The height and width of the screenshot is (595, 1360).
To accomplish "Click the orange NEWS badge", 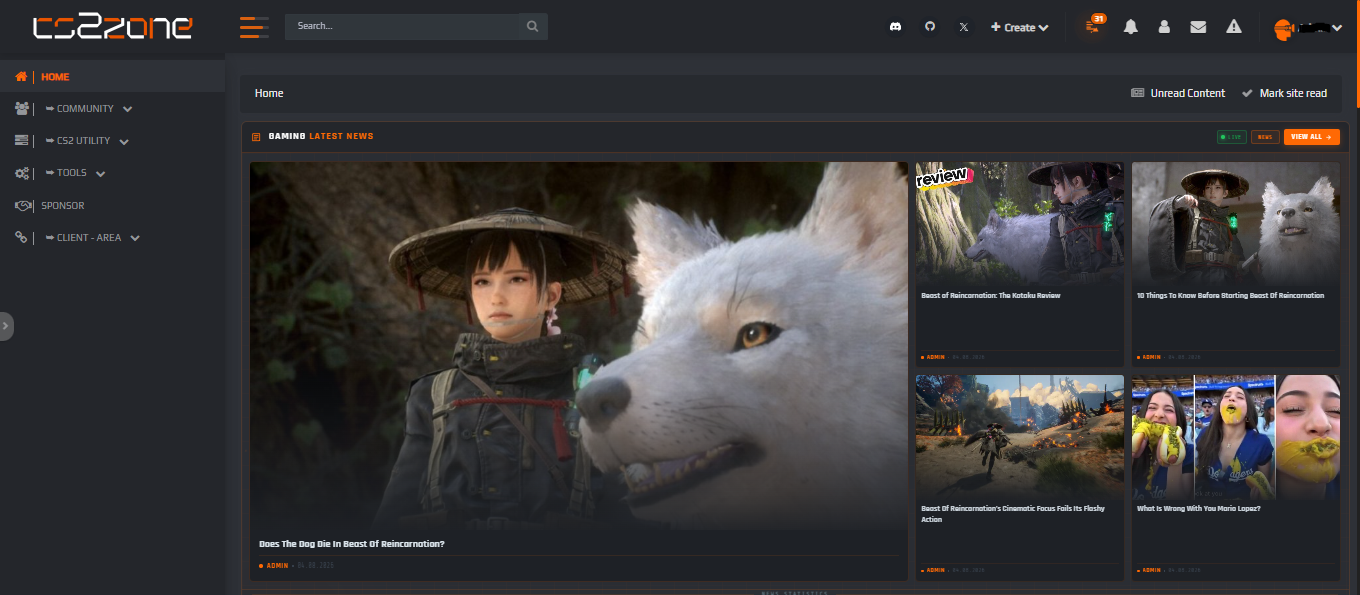I will tap(1265, 137).
